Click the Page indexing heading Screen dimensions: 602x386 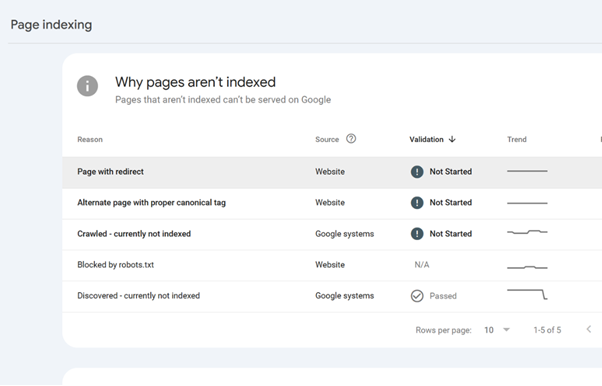coord(51,25)
